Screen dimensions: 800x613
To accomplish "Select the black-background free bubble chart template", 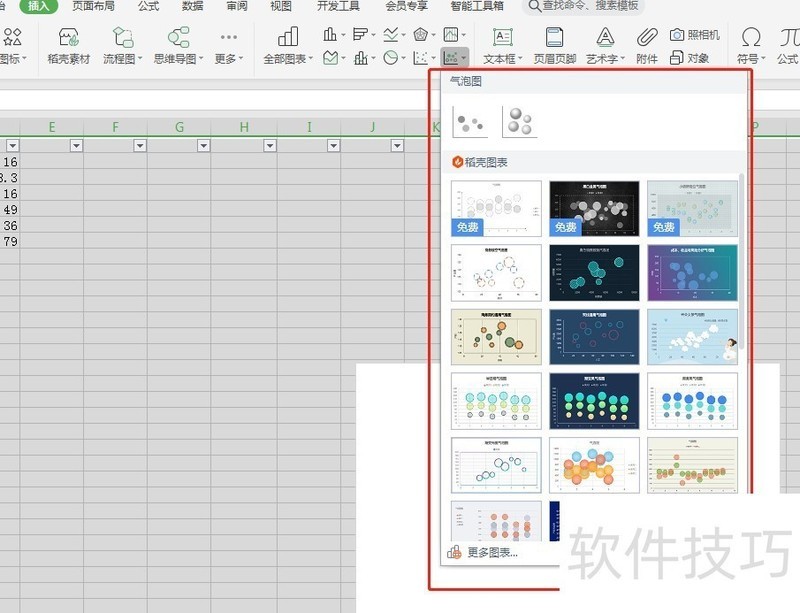I will coord(595,208).
